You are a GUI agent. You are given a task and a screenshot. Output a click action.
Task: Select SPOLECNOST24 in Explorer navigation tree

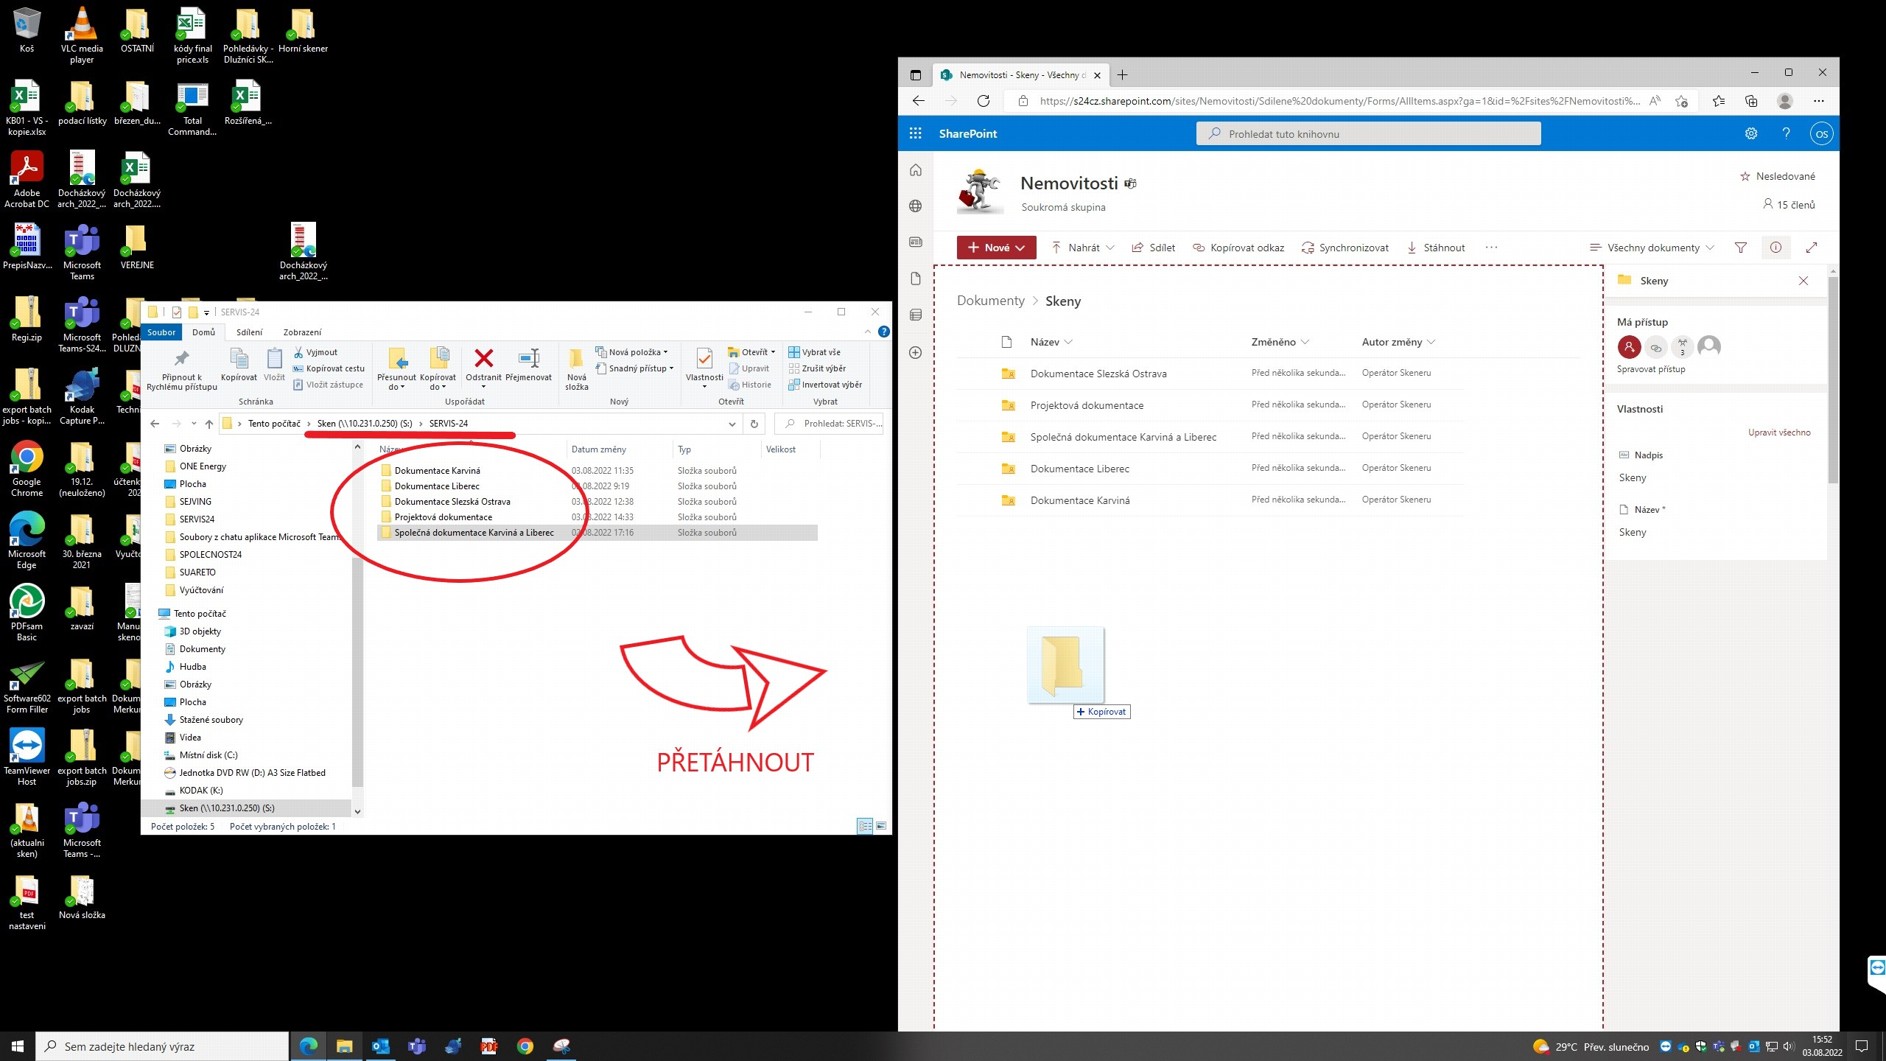pos(210,554)
